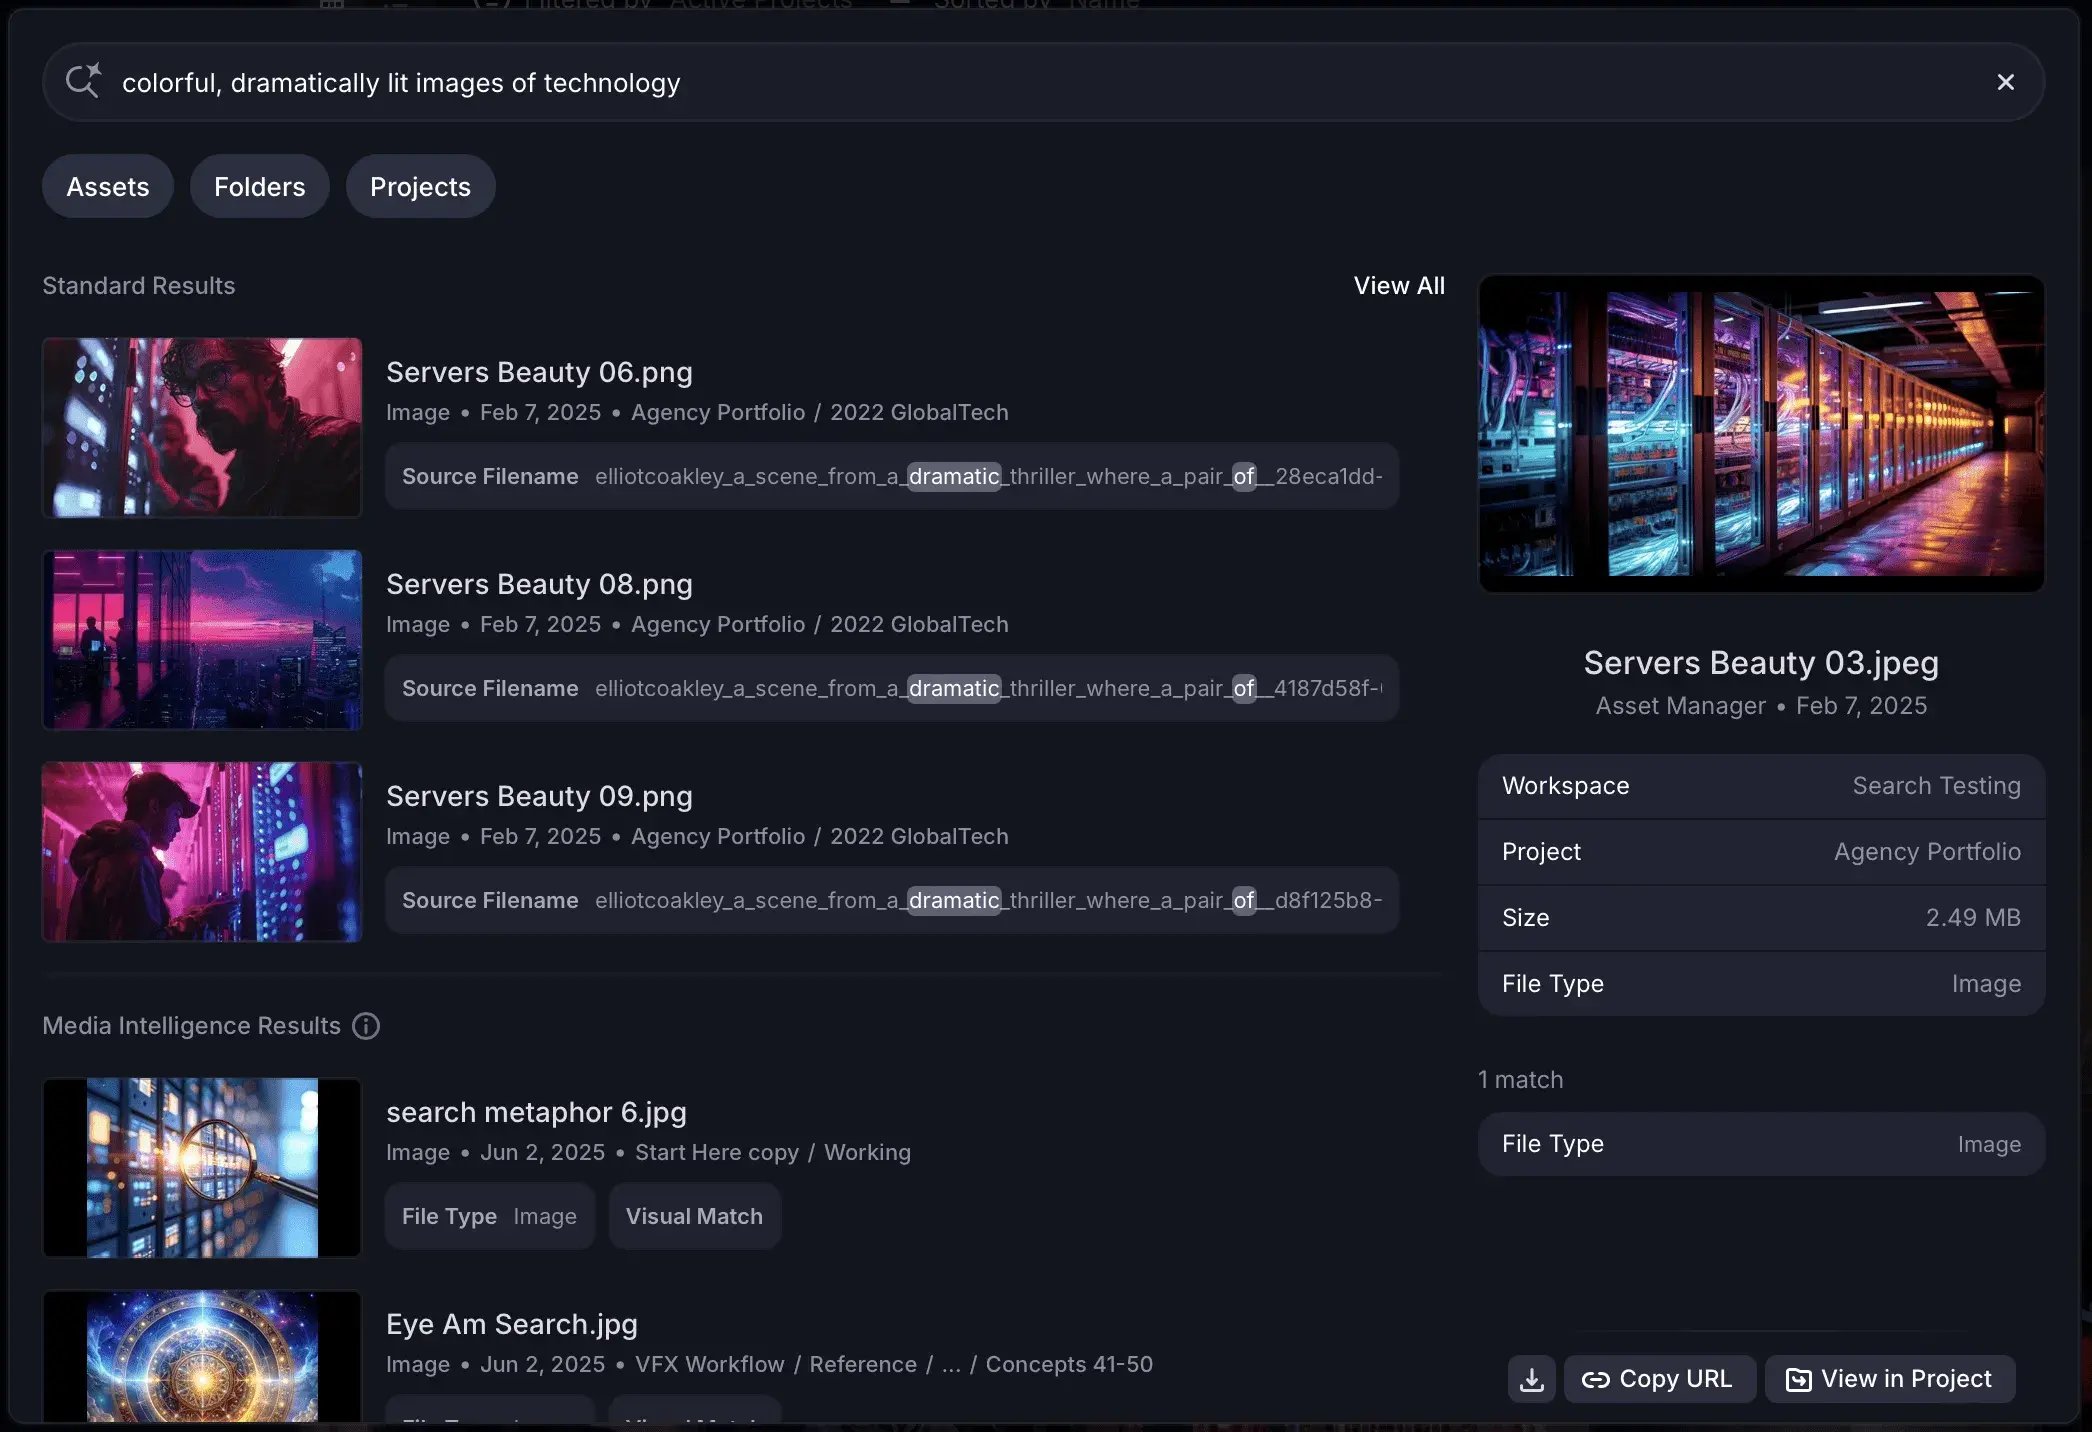Click the filter icon beside Active Projects
2092x1432 pixels.
(x=489, y=4)
